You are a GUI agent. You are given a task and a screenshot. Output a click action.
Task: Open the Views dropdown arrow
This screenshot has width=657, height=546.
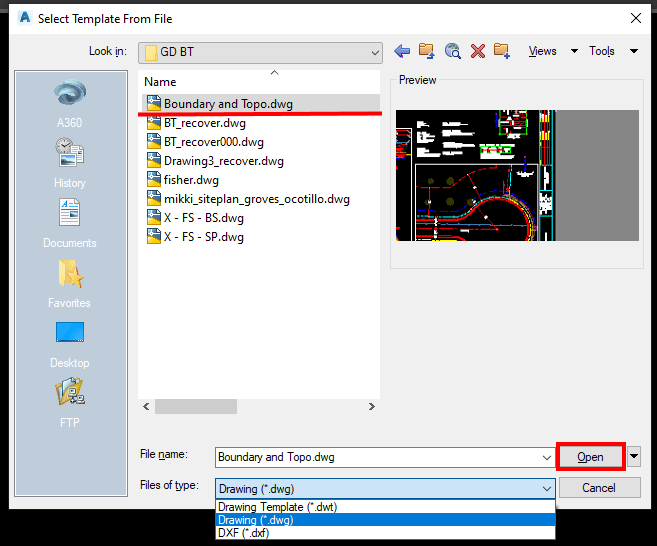pyautogui.click(x=574, y=51)
